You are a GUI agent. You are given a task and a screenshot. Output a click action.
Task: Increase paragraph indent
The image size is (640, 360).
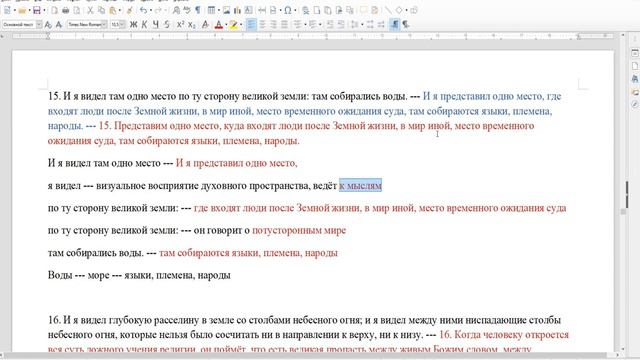point(329,24)
